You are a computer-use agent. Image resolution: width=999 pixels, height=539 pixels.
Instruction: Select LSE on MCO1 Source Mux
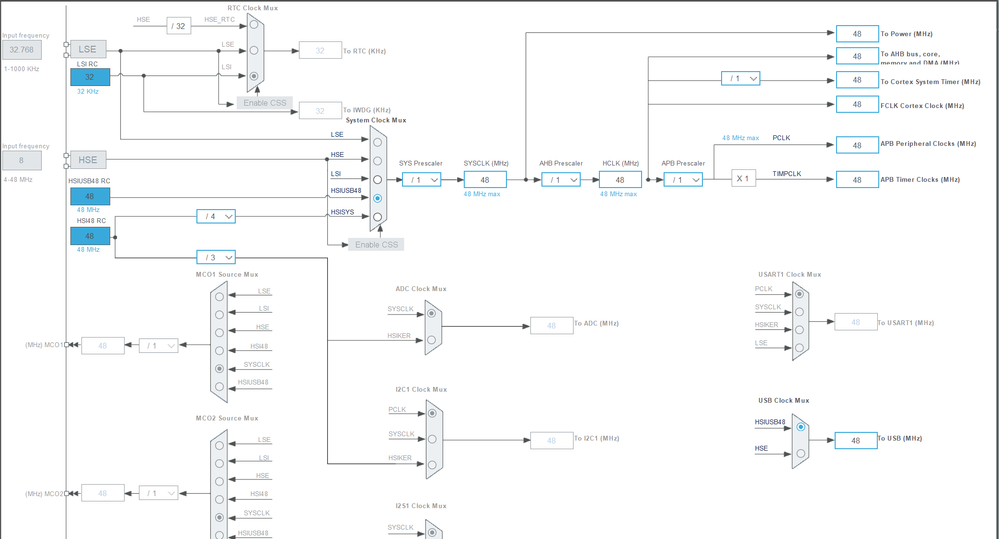point(219,296)
